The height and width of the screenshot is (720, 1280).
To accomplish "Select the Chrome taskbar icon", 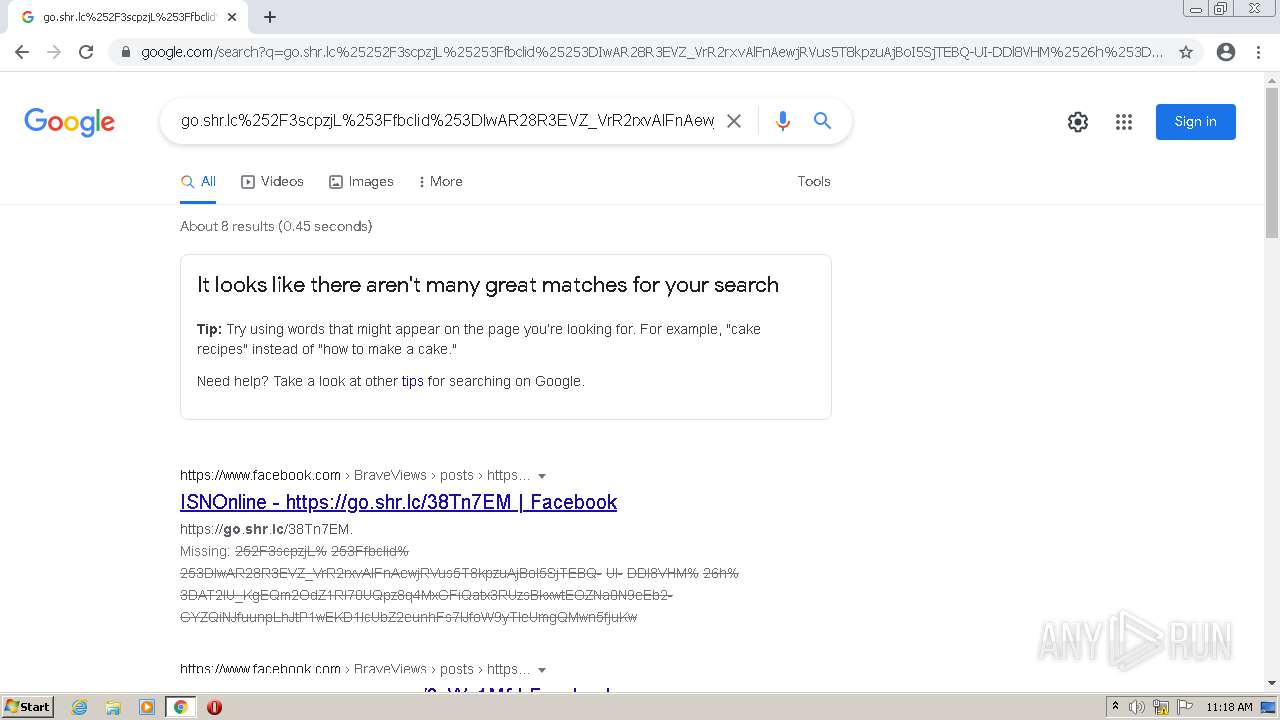I will (180, 707).
